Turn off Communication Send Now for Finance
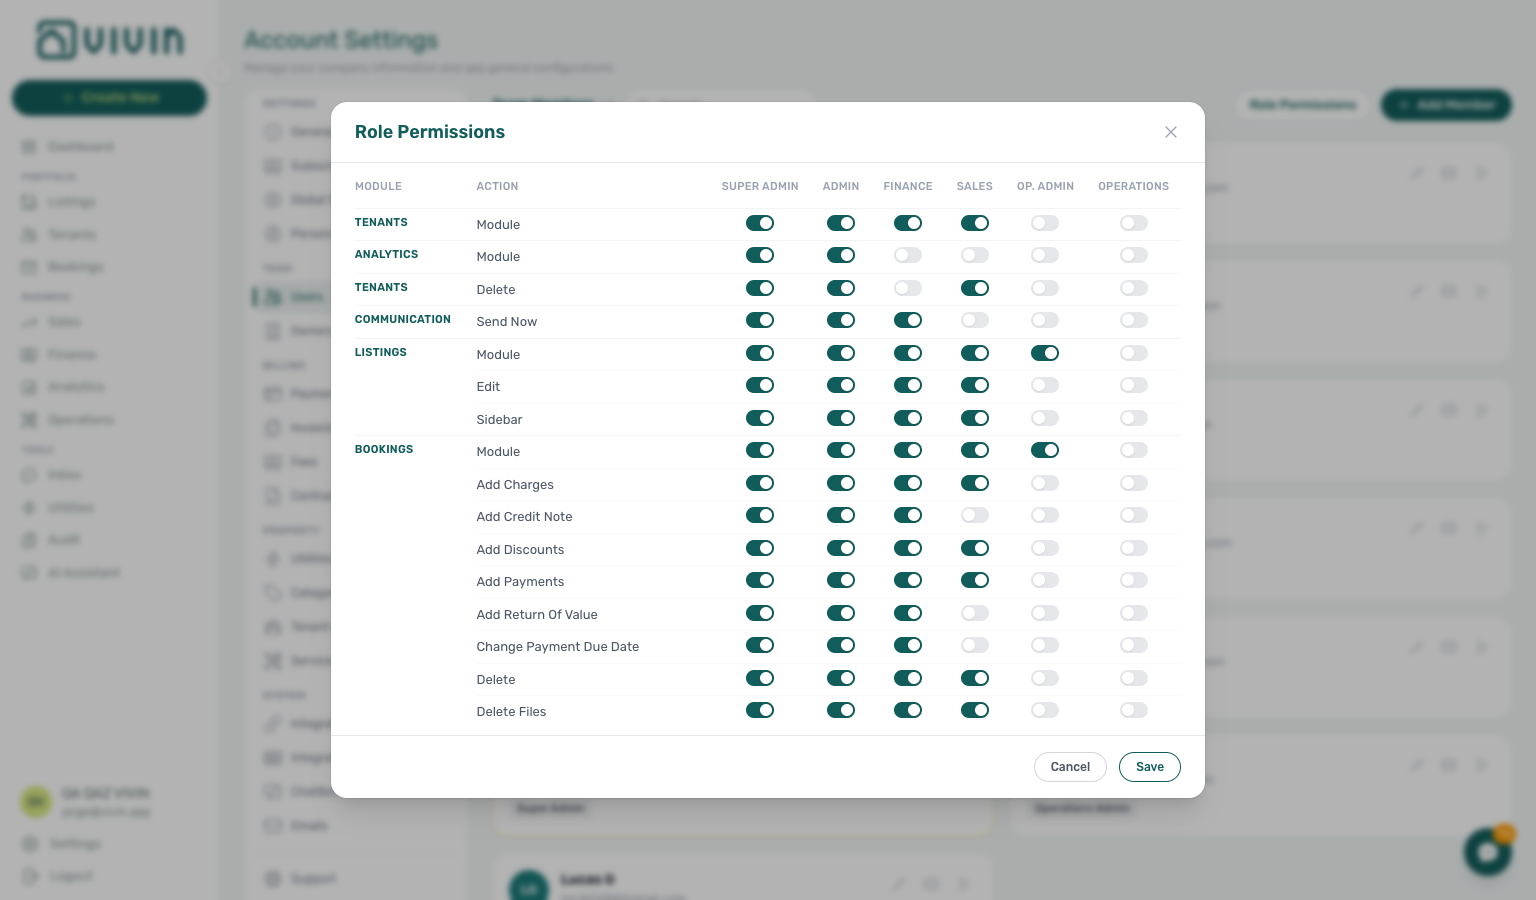Viewport: 1536px width, 900px height. pos(908,320)
